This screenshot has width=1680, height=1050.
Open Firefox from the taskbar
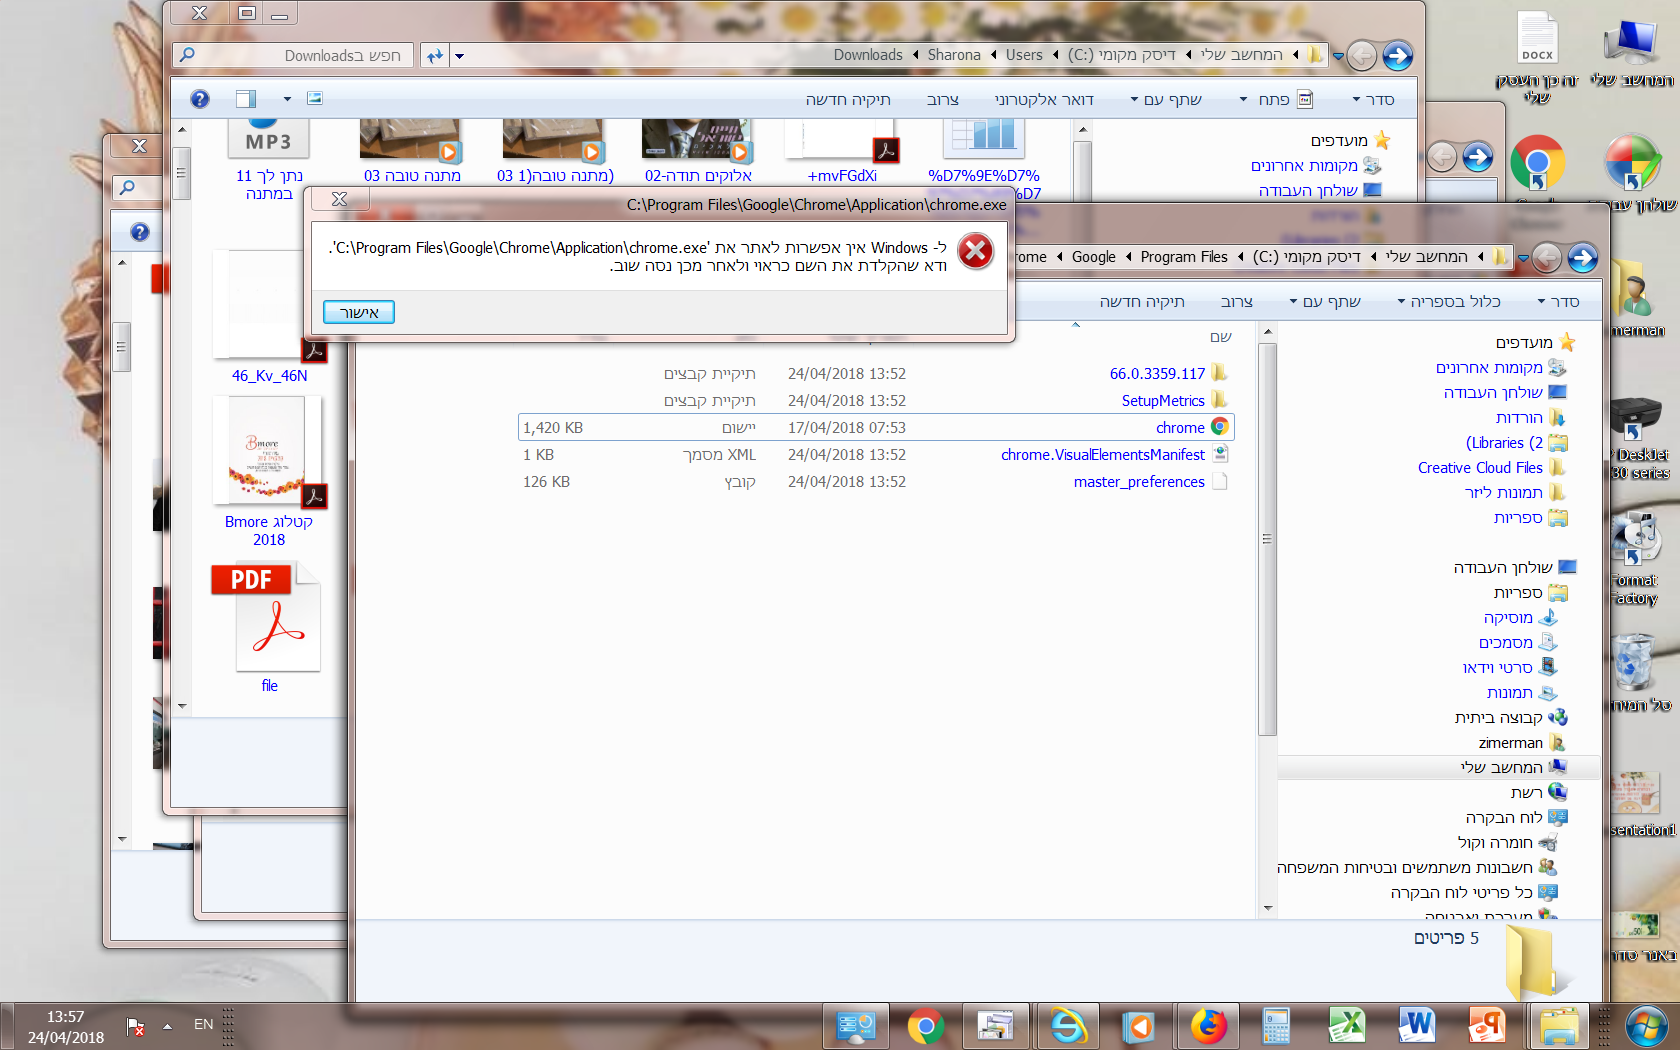pyautogui.click(x=1208, y=1026)
